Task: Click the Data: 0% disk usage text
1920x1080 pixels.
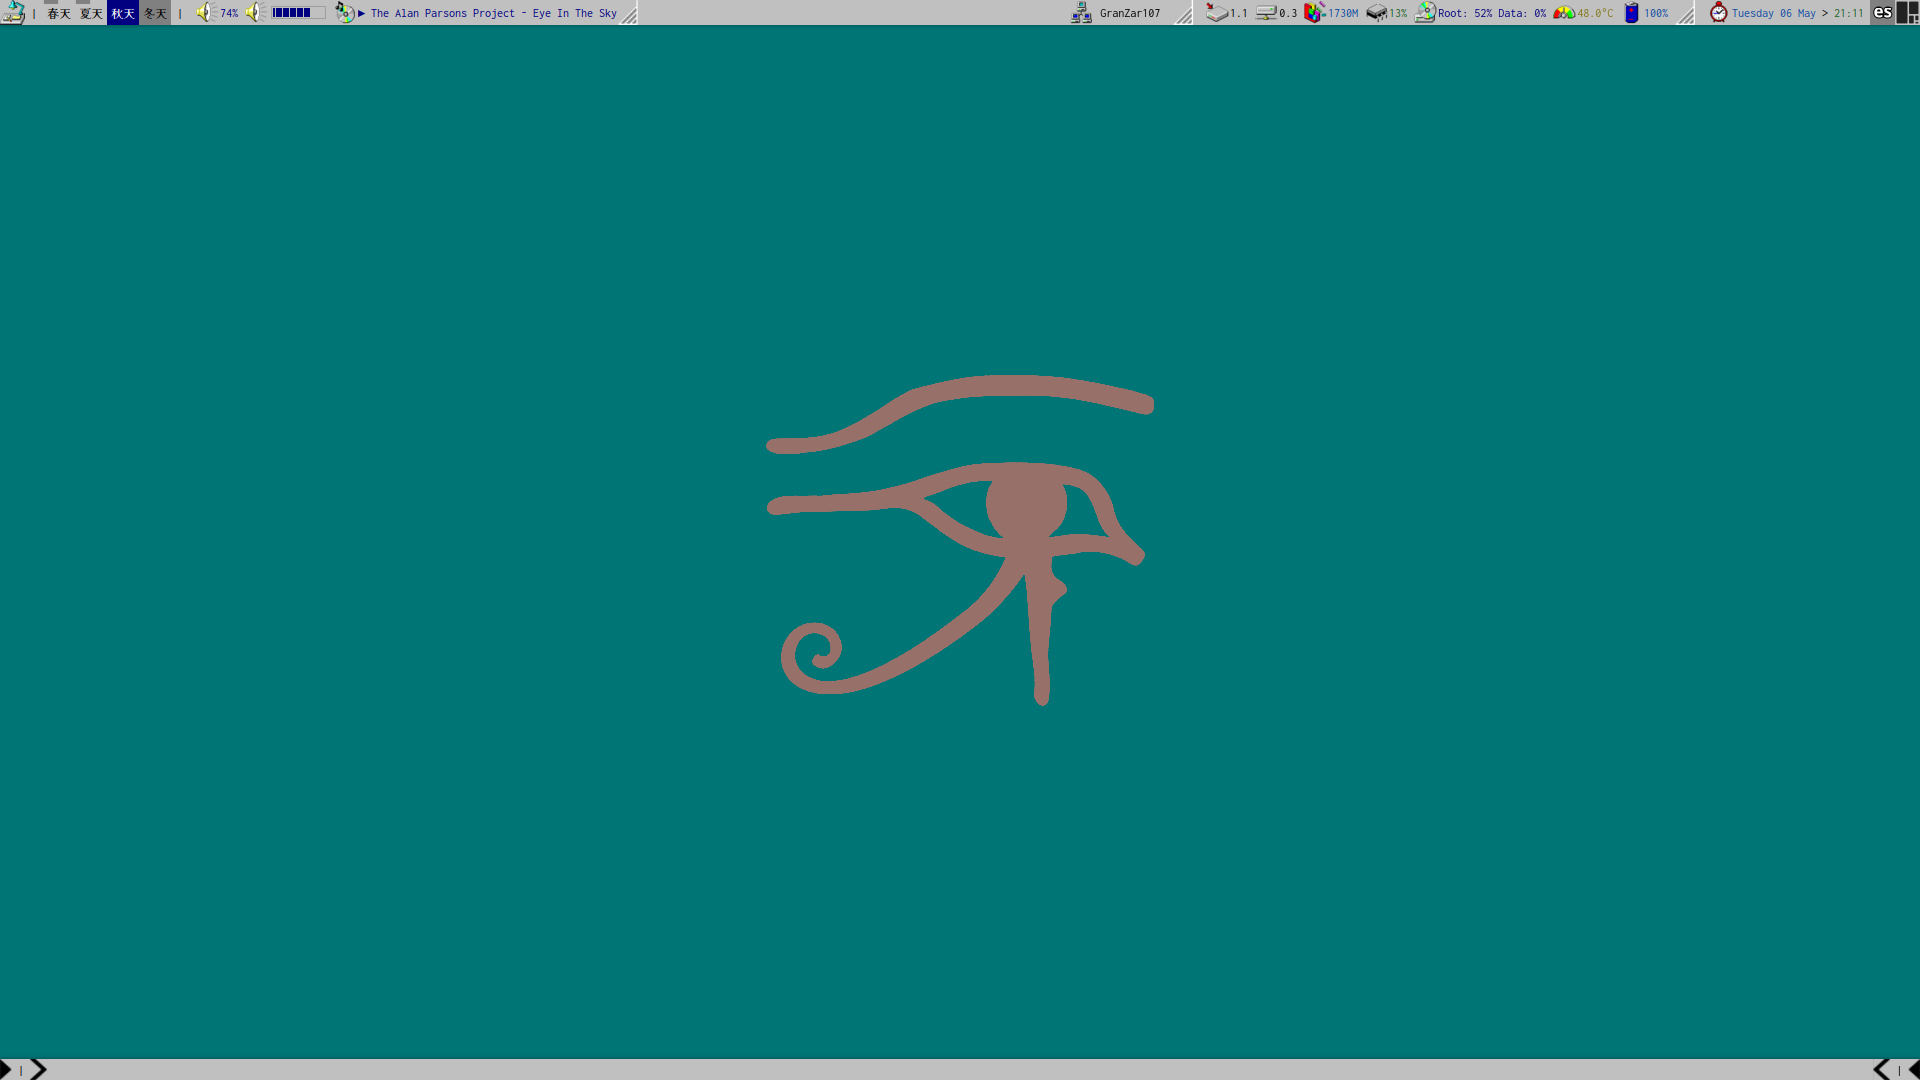Action: coord(1522,14)
